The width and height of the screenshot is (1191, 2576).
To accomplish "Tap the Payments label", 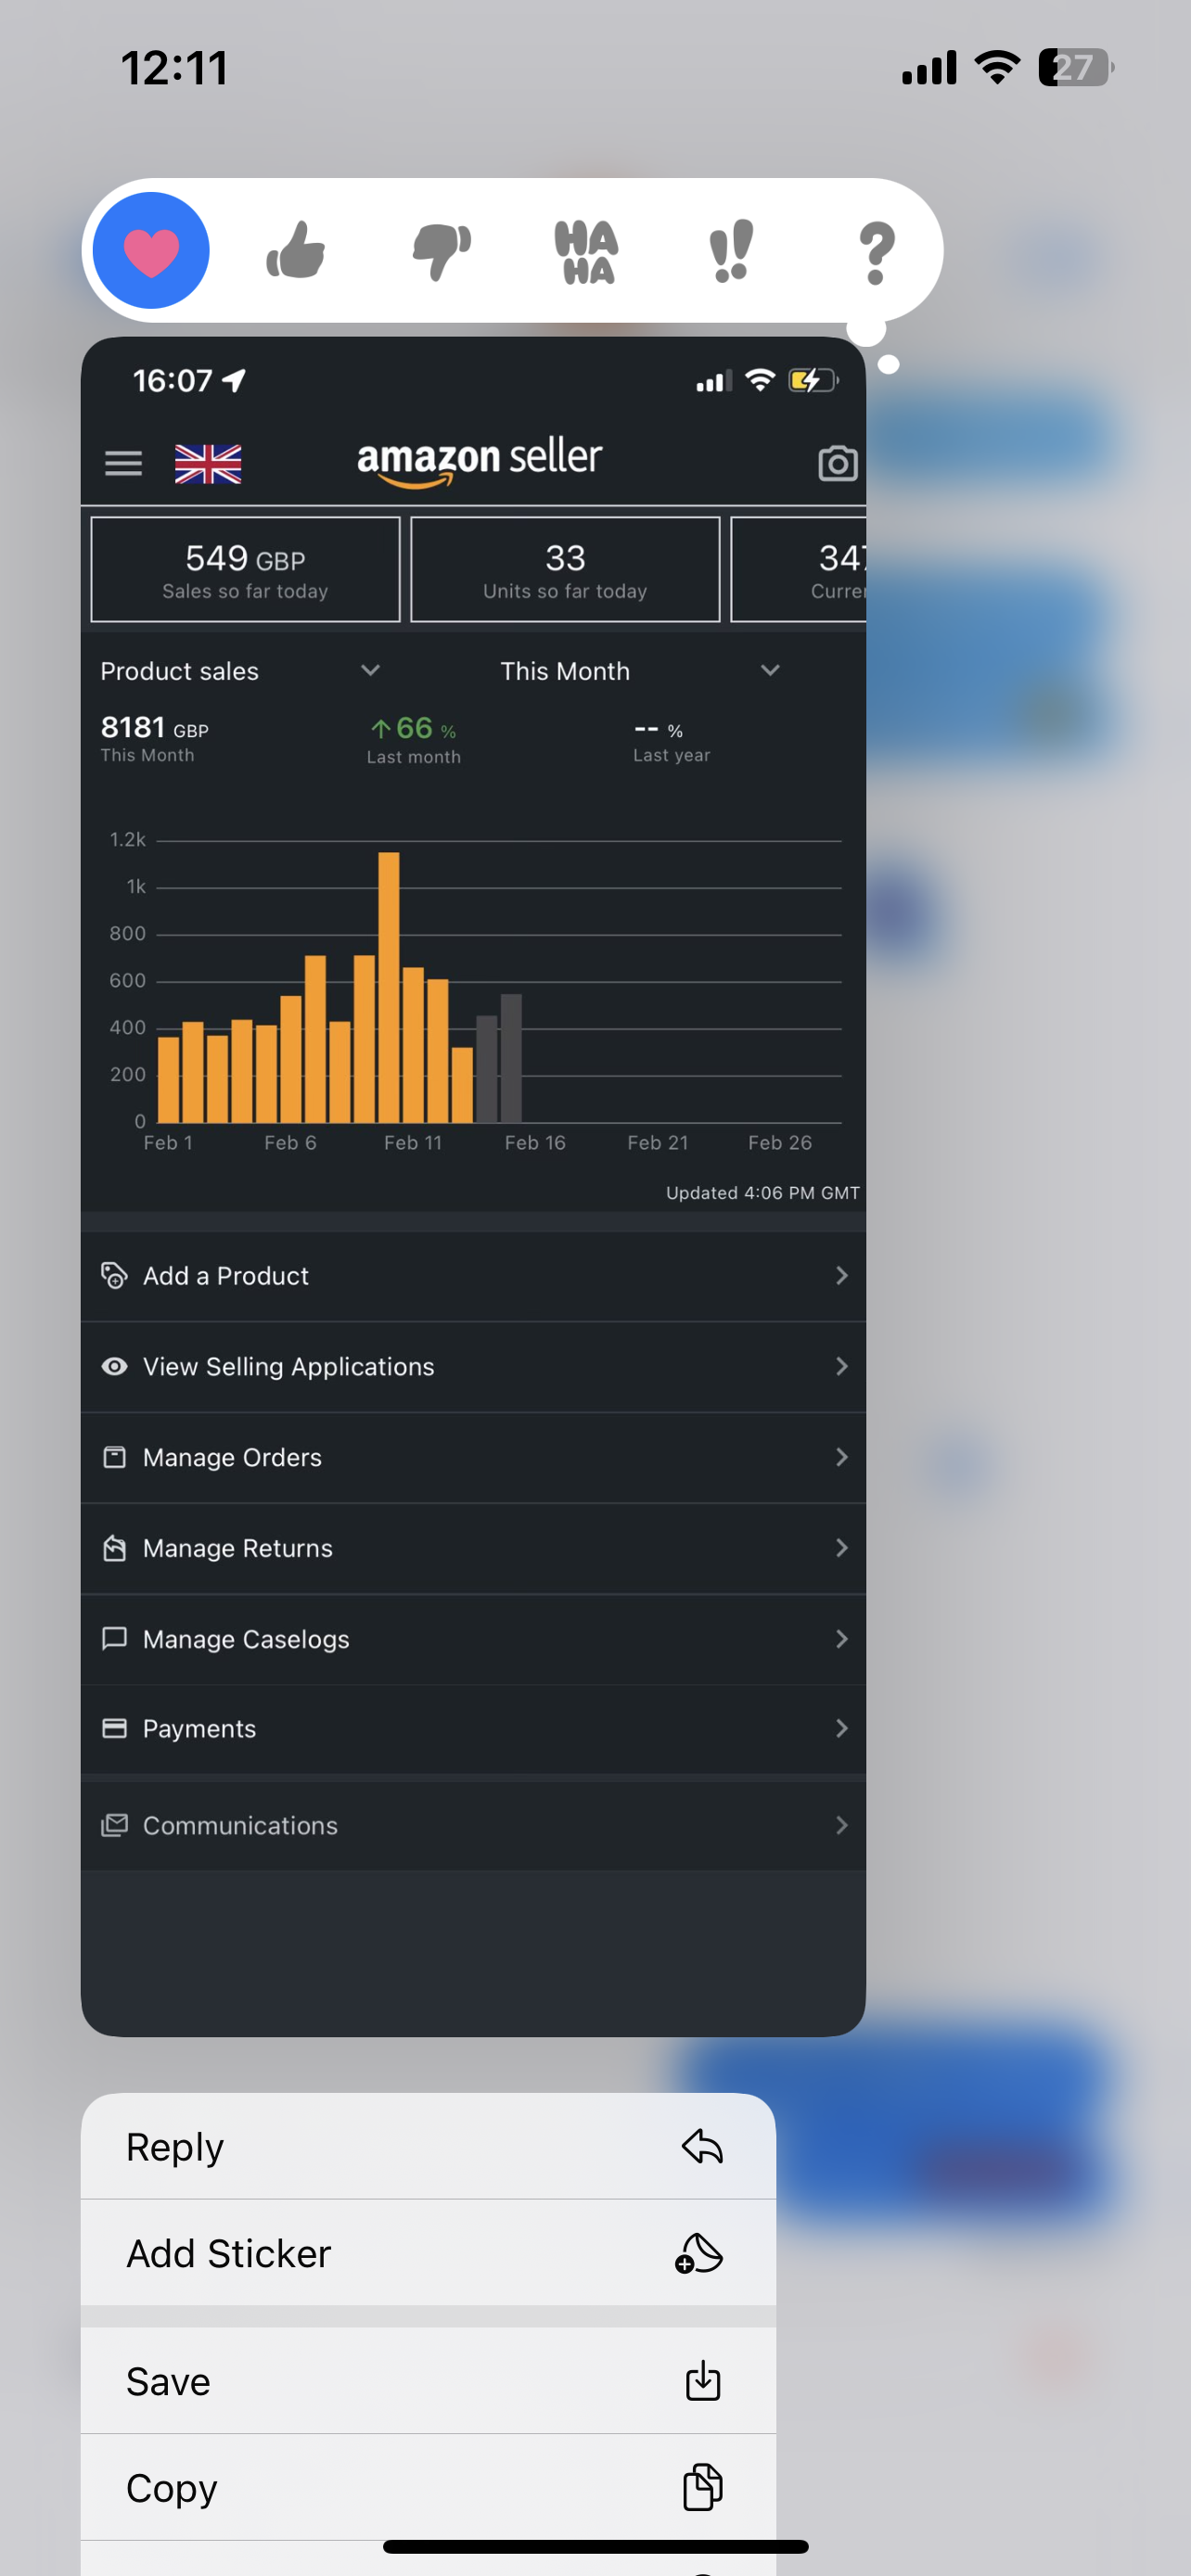I will click(x=199, y=1729).
